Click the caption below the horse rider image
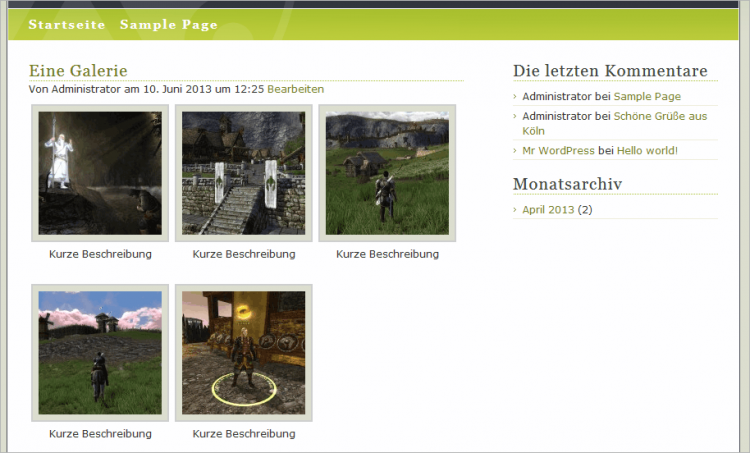 (100, 434)
